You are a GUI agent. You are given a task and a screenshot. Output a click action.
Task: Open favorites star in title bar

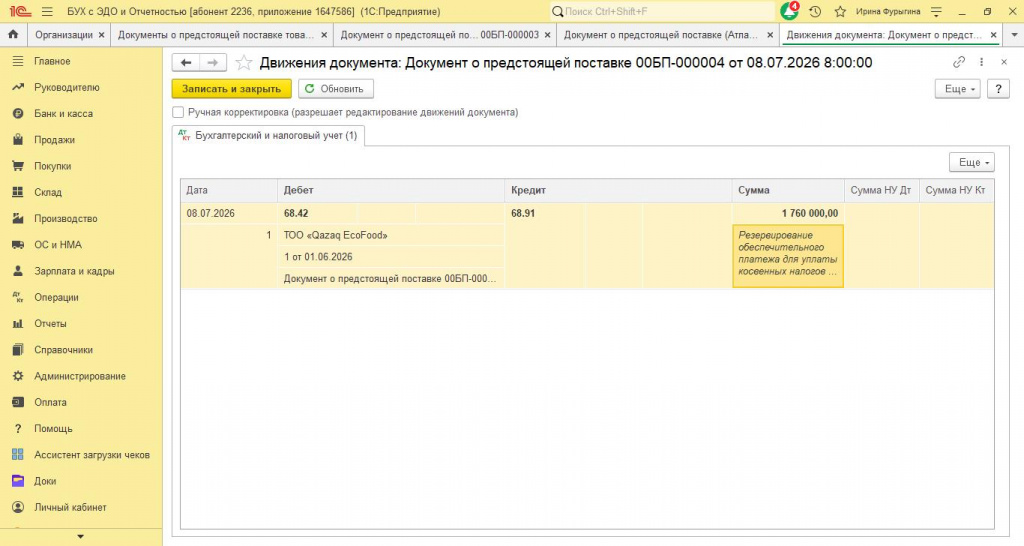pos(840,12)
